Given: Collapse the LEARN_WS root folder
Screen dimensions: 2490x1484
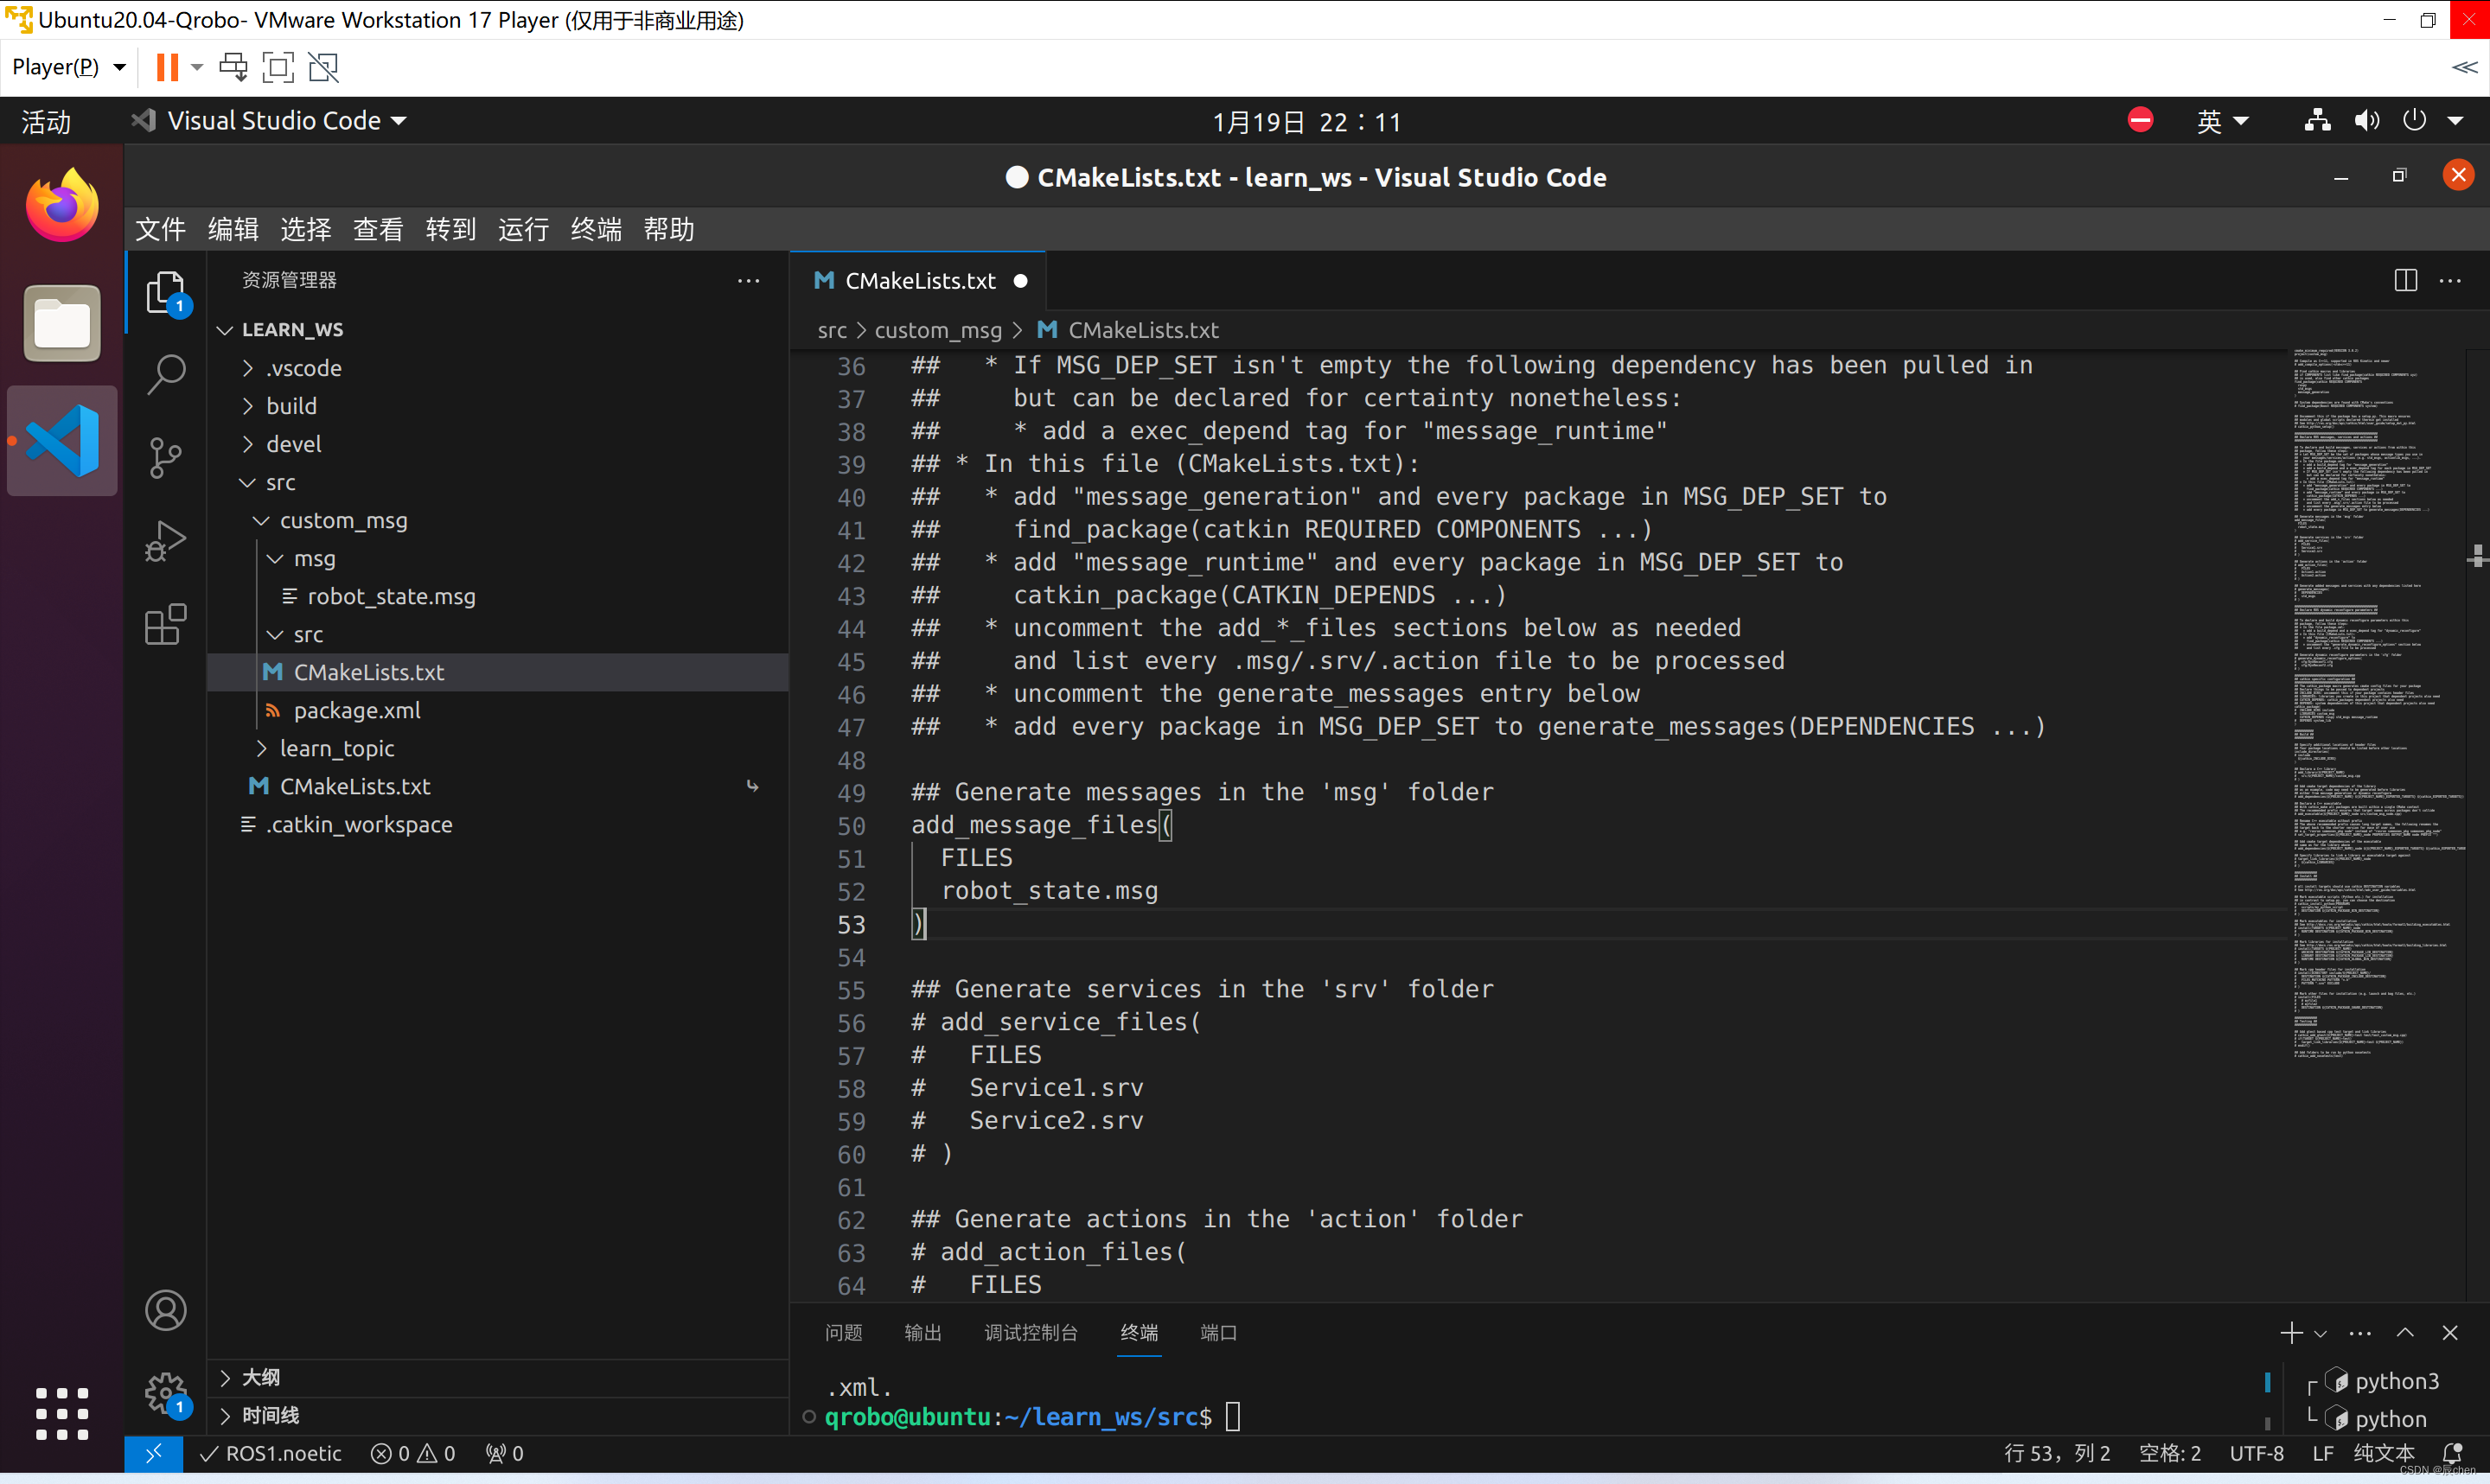Looking at the screenshot, I should tap(292, 329).
